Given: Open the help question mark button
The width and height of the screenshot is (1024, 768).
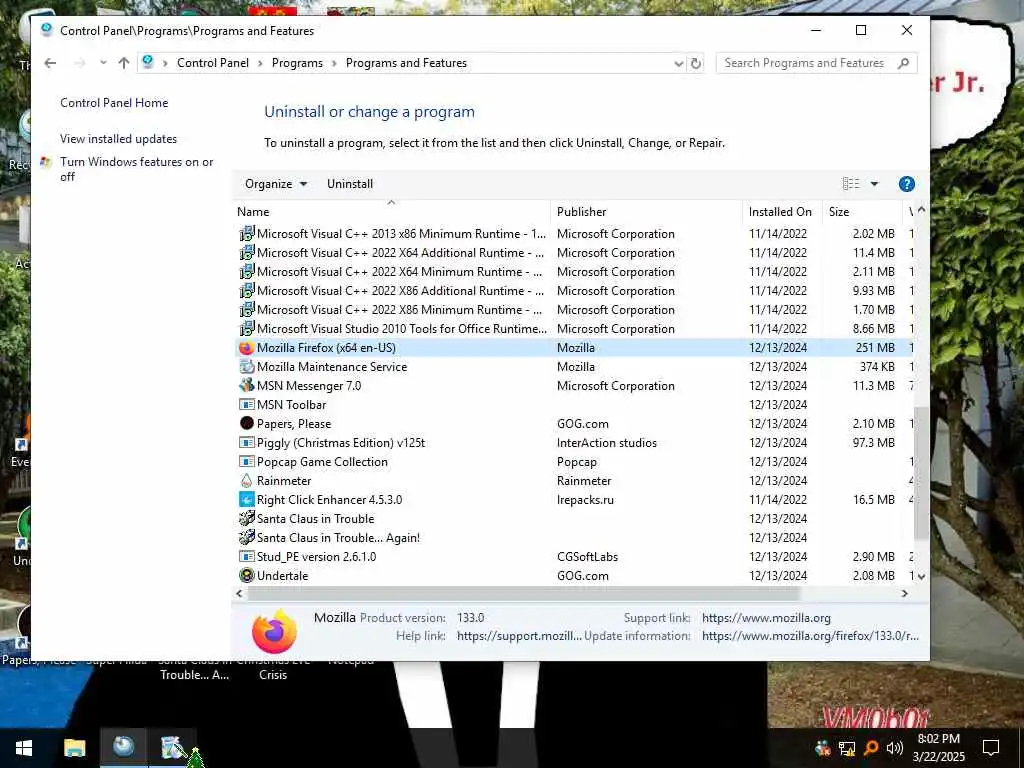Looking at the screenshot, I should (906, 184).
